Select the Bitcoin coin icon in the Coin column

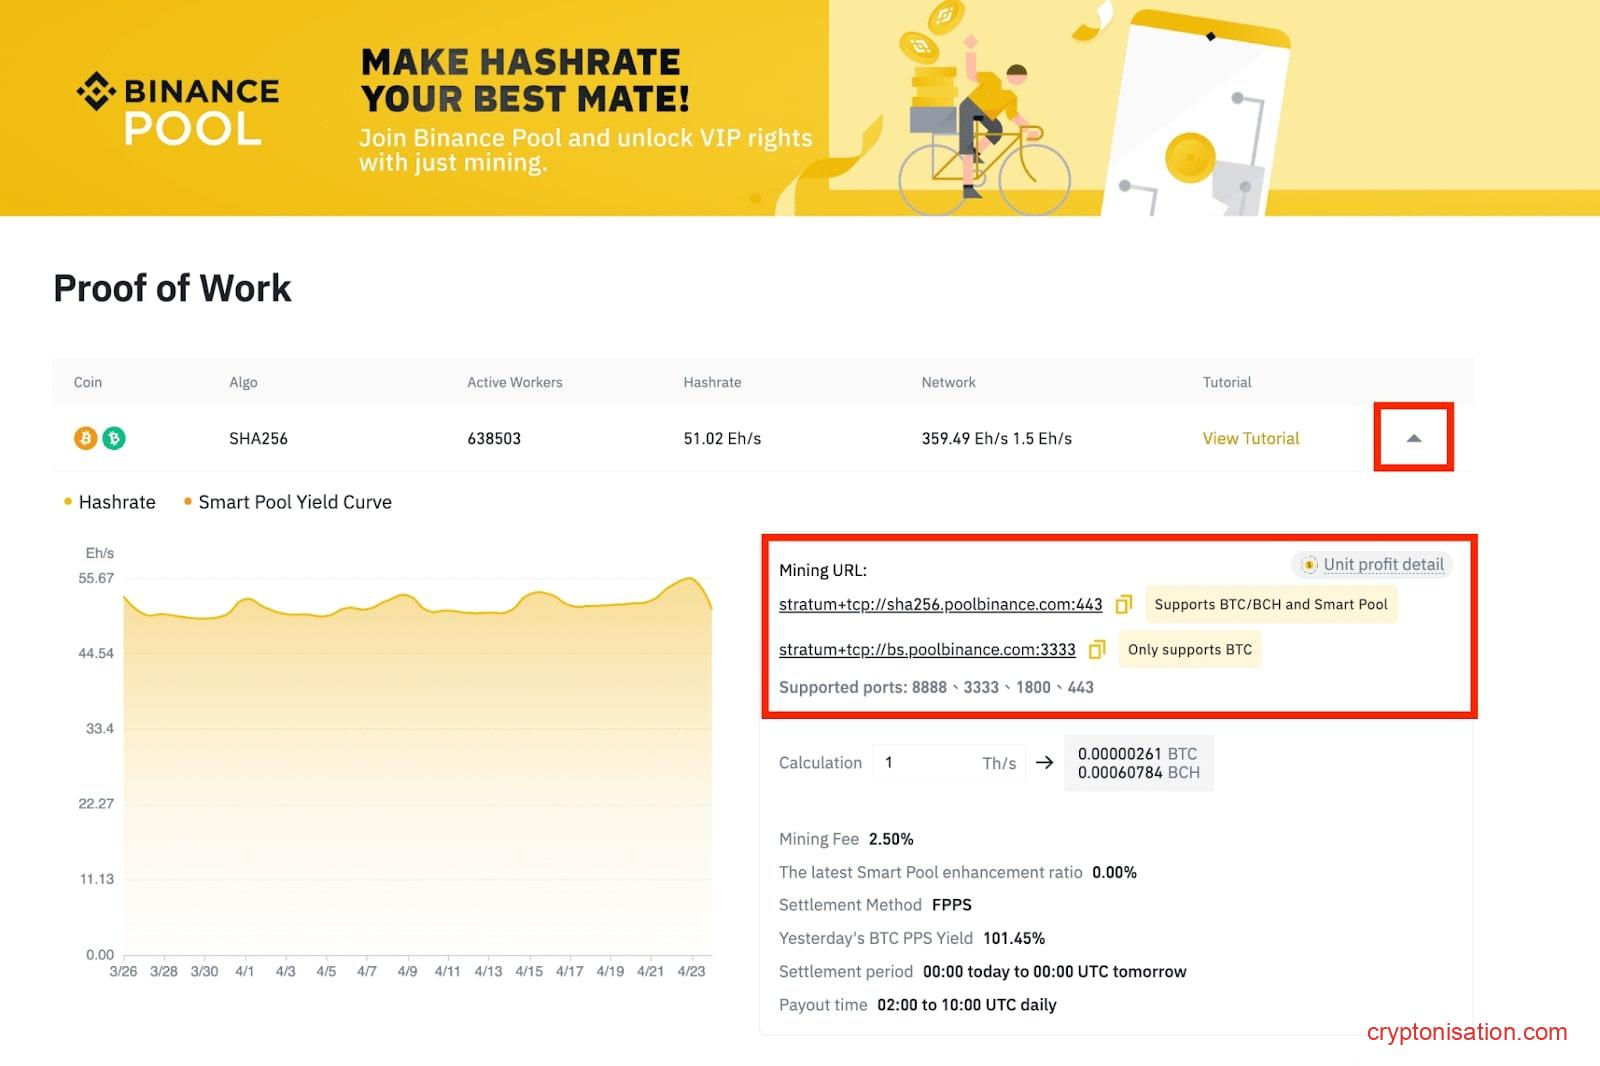(86, 438)
